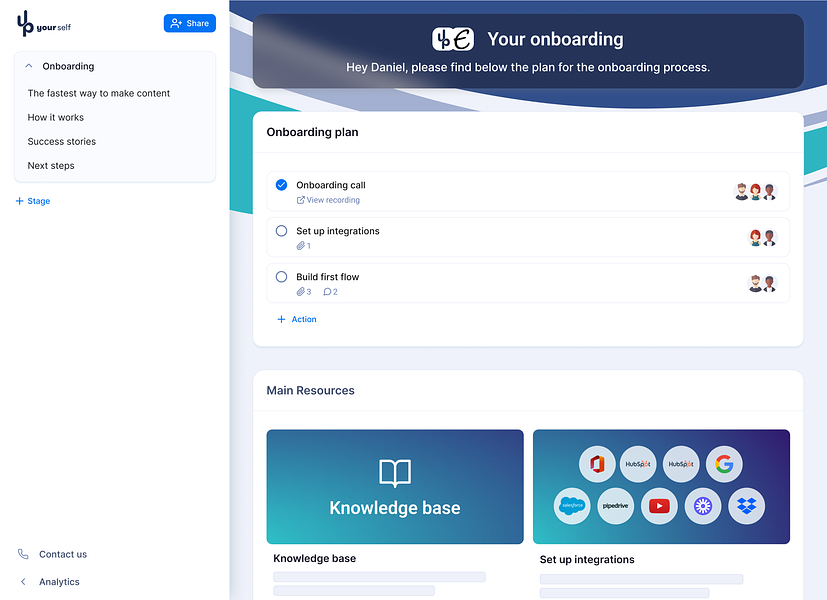Open the View recording link
Screen dimensions: 827x600
328,200
